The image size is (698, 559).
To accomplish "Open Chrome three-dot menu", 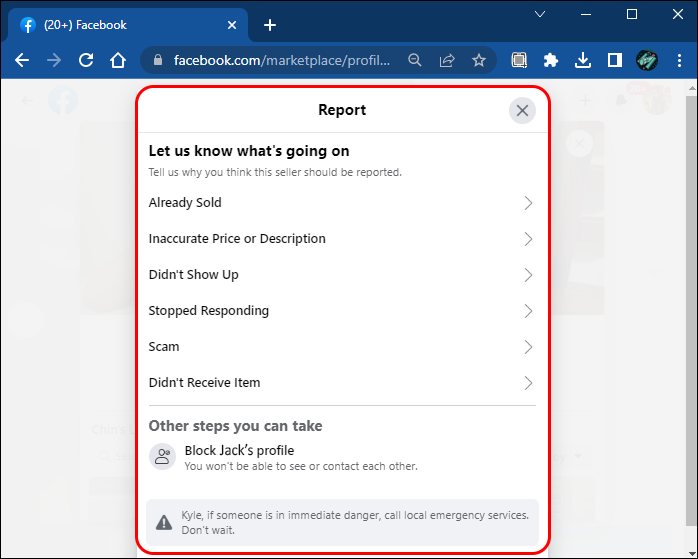I will (677, 60).
